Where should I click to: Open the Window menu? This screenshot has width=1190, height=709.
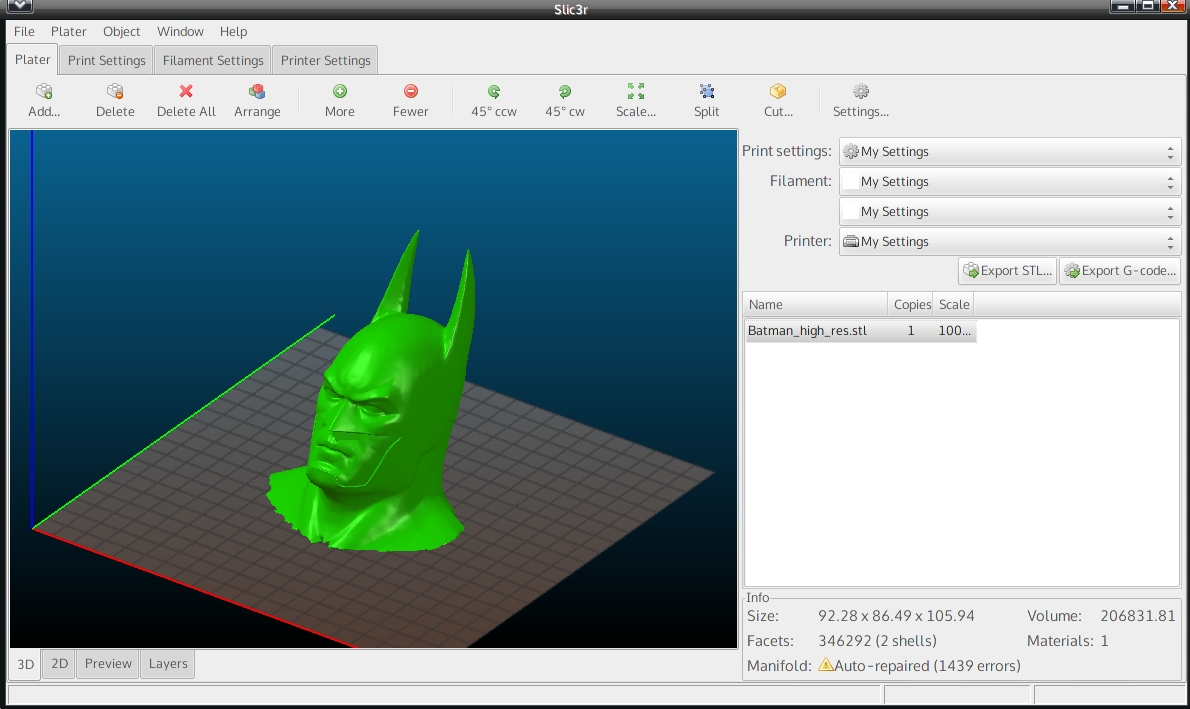coord(180,31)
